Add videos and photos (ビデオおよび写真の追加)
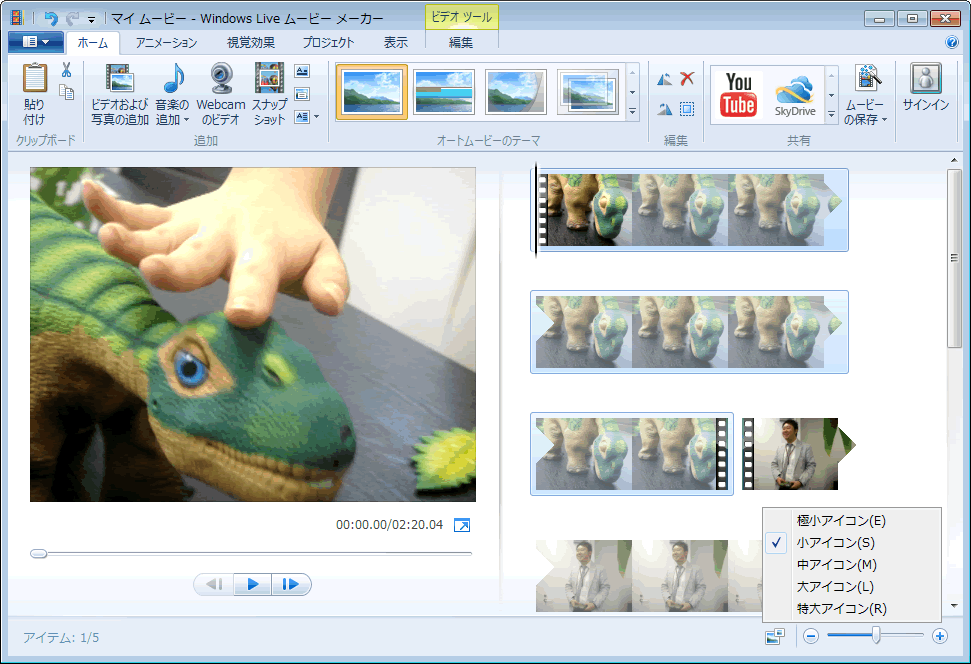The width and height of the screenshot is (971, 664). 119,93
